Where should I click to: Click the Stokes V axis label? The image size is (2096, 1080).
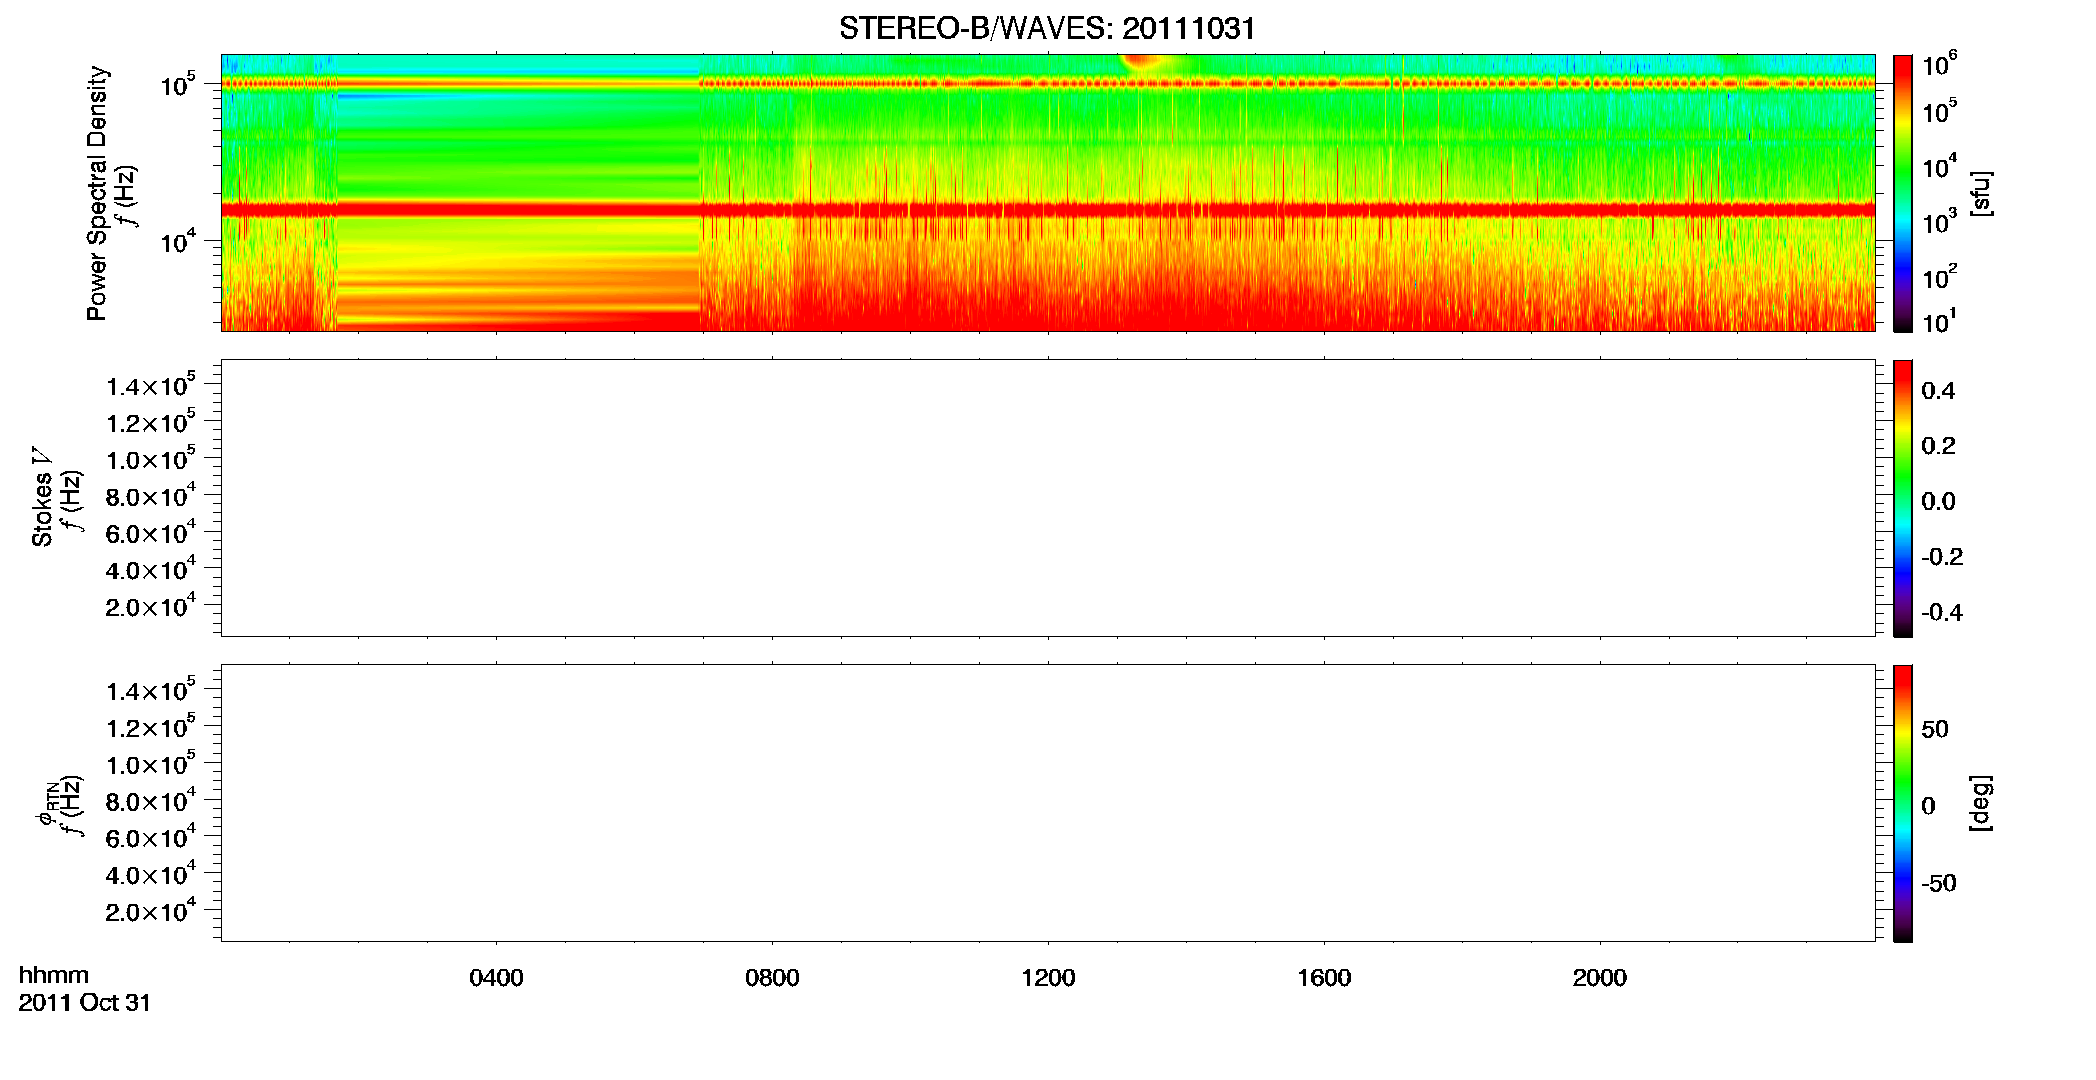pos(42,497)
